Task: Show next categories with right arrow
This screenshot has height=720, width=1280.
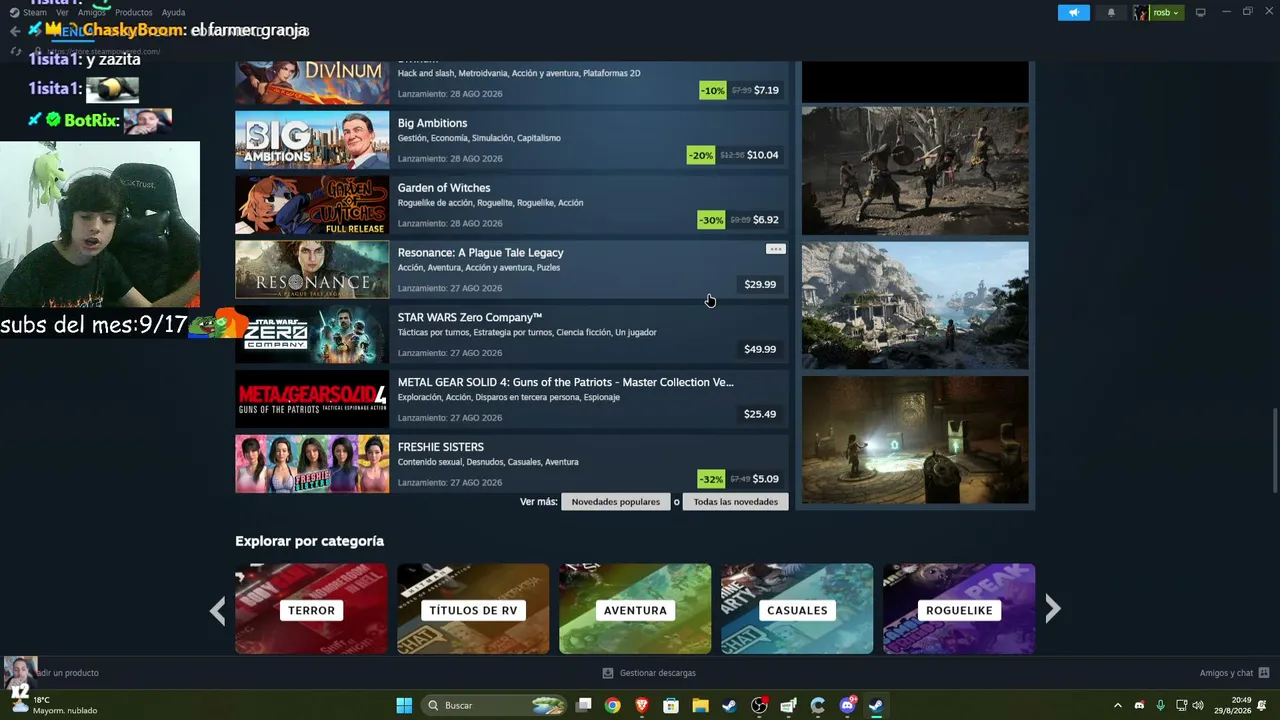Action: (x=1052, y=609)
